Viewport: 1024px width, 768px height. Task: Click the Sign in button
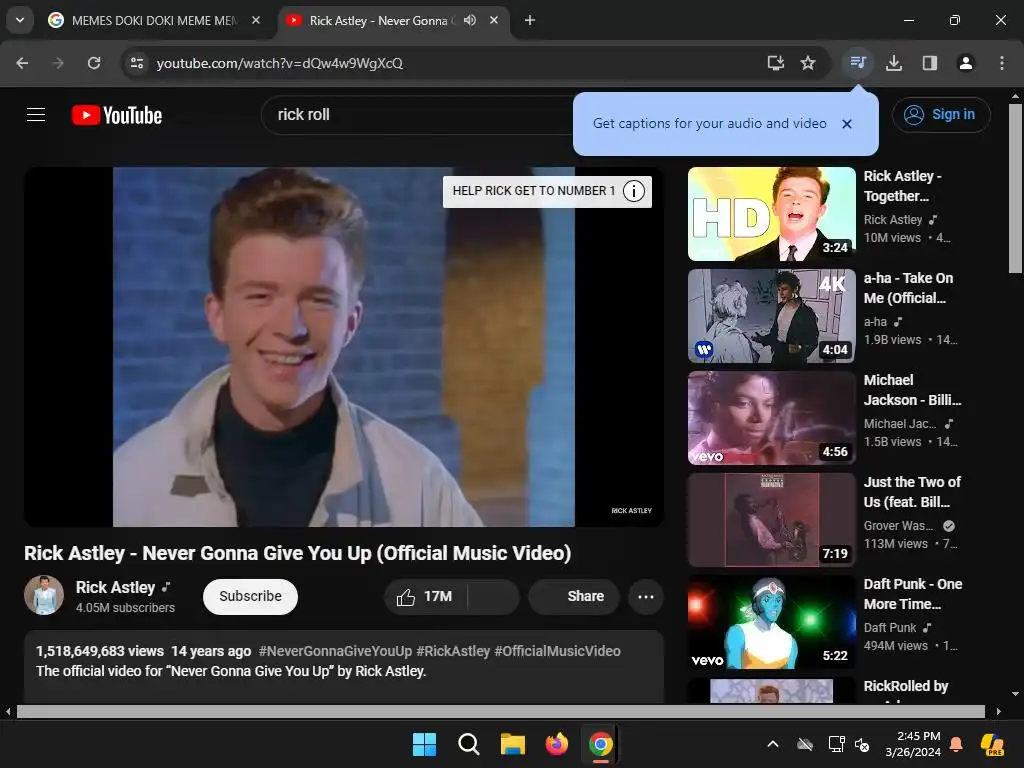(x=941, y=115)
